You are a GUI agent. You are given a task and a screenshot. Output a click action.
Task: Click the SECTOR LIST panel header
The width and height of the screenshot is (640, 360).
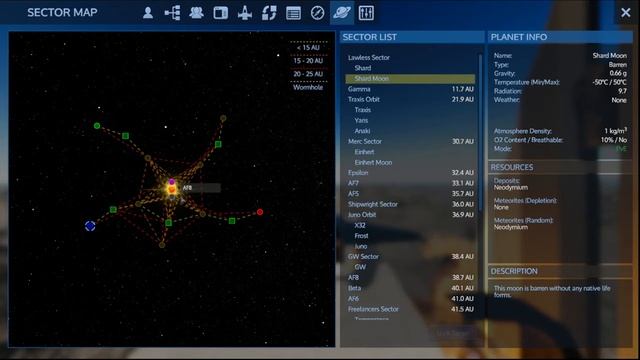(x=412, y=37)
